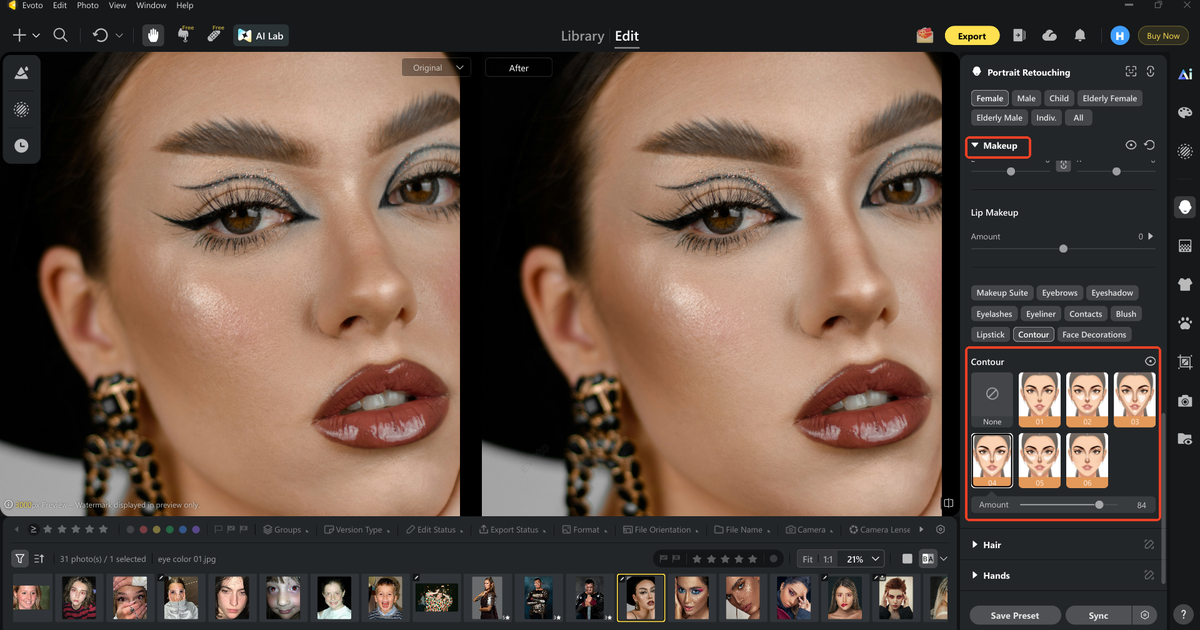This screenshot has height=630, width=1200.
Task: Select the None contour option
Action: click(x=992, y=400)
